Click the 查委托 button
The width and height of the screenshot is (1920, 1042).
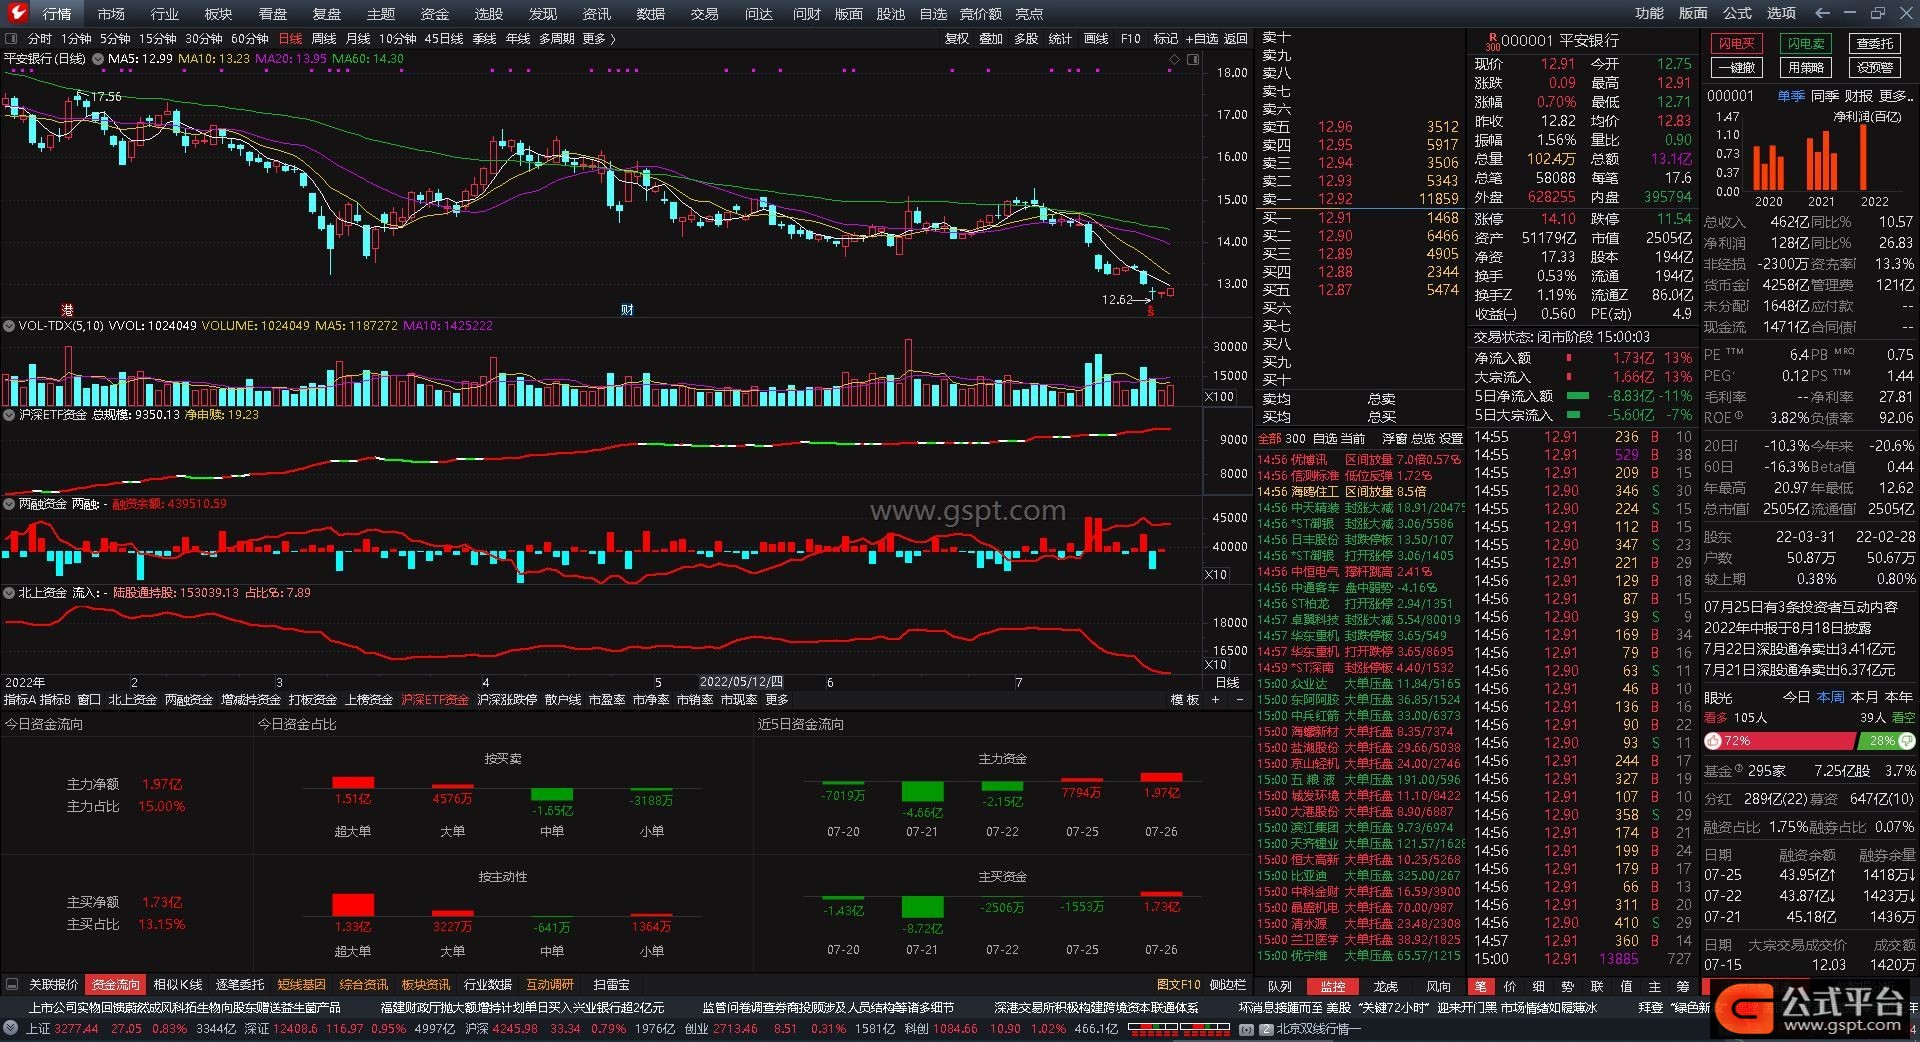point(1875,44)
